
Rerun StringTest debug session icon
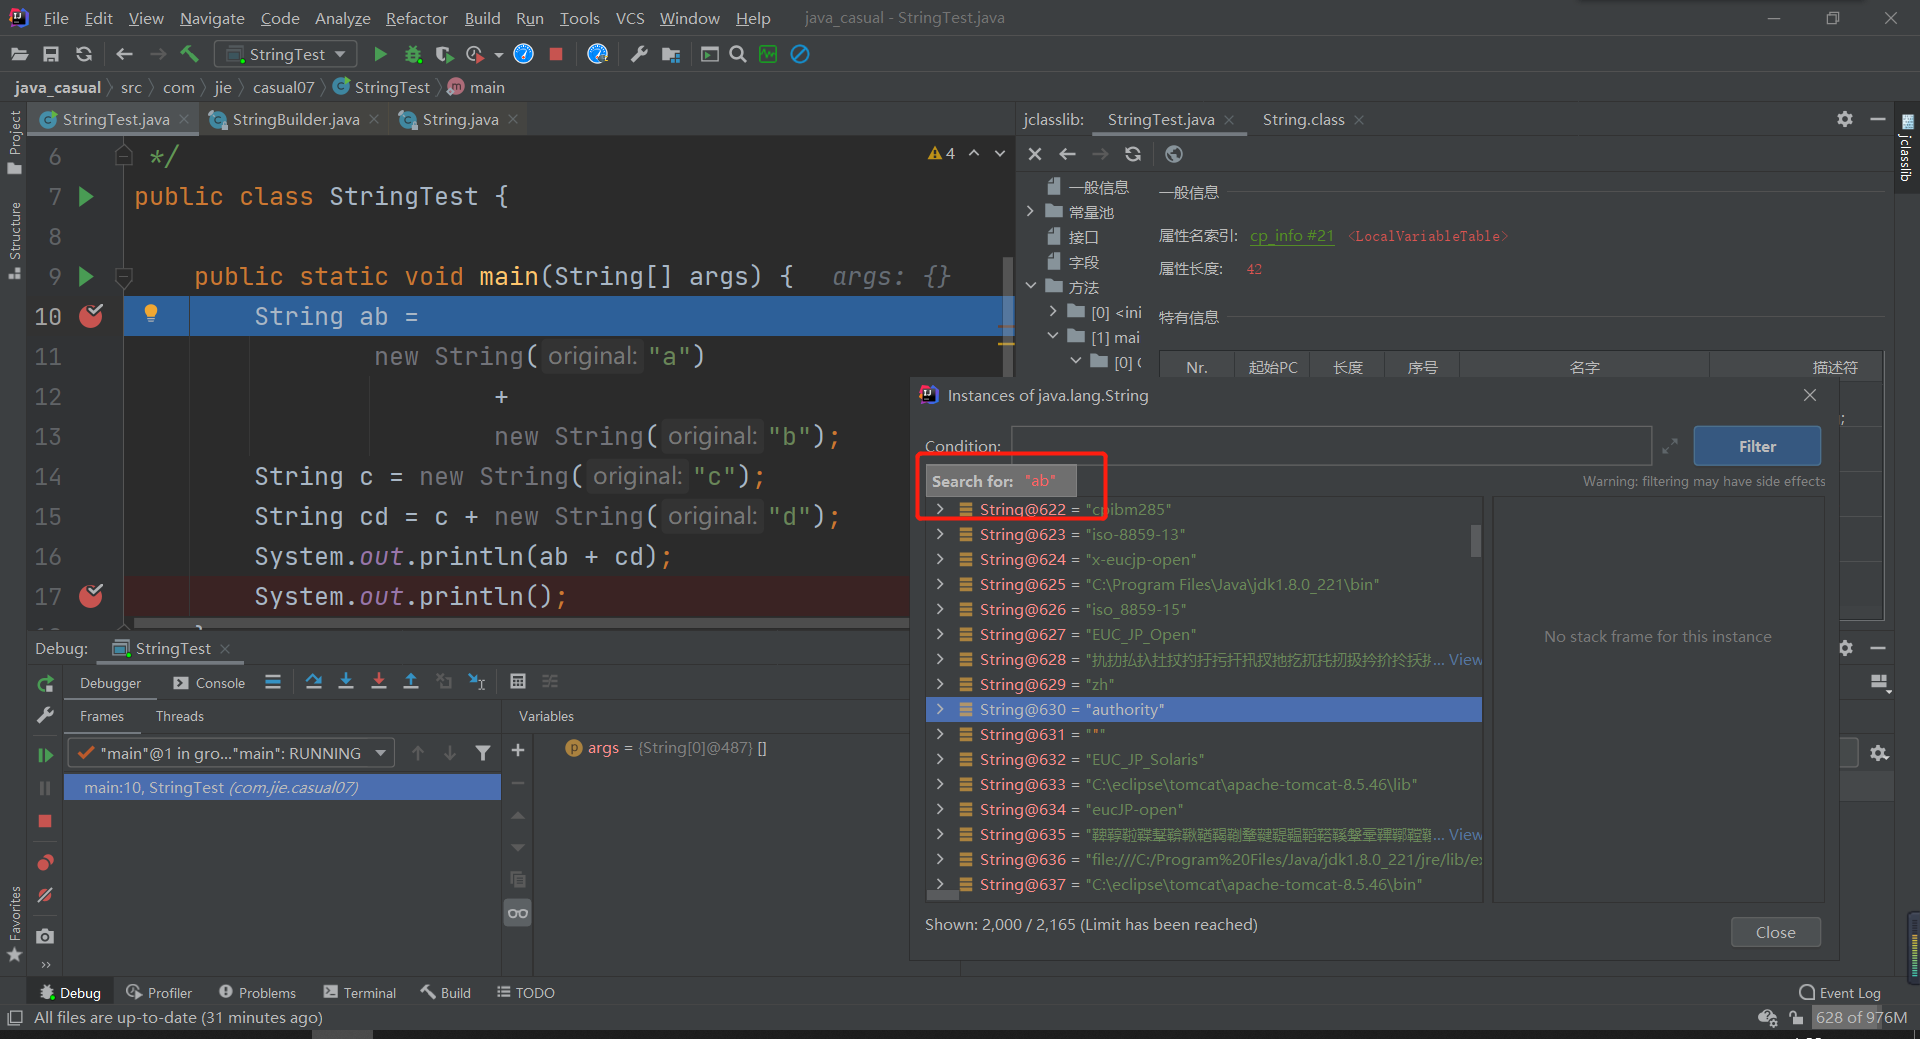pos(45,684)
